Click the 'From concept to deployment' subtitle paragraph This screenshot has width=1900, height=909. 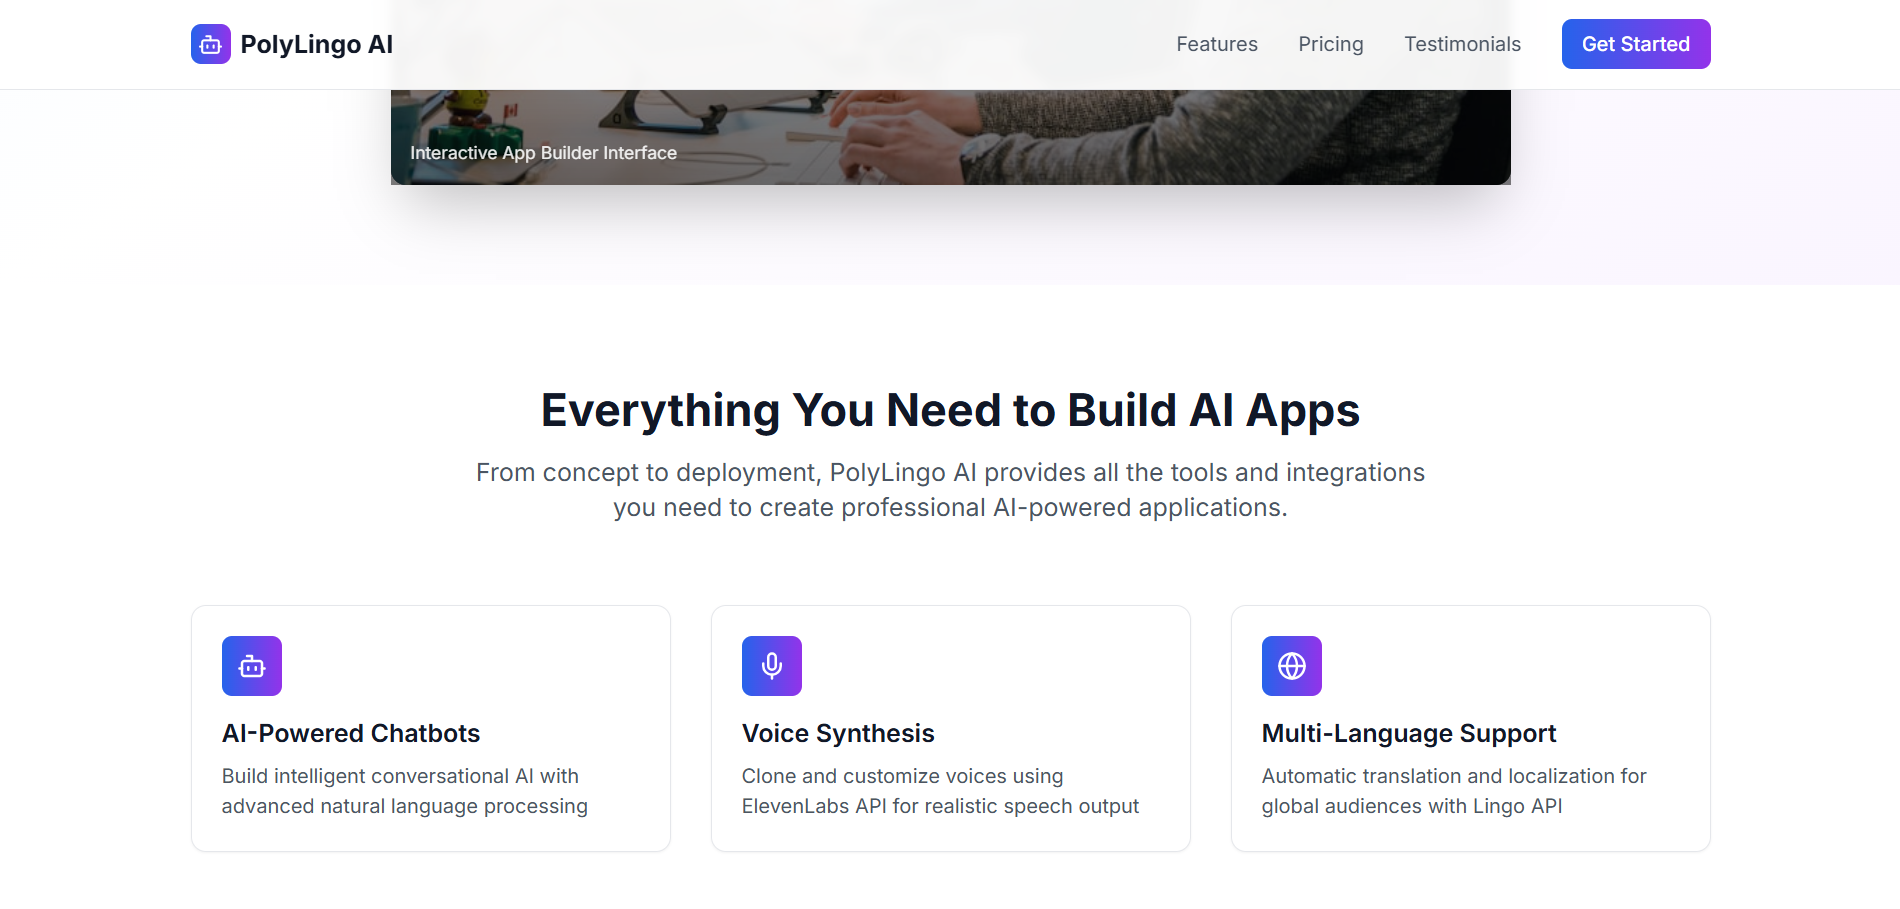click(x=950, y=490)
